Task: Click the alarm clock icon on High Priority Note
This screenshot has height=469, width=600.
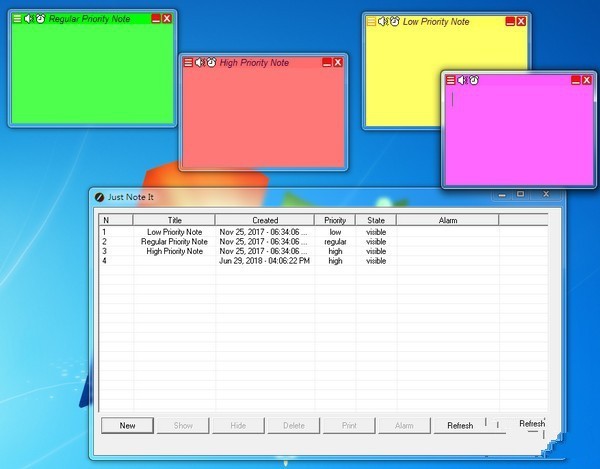Action: pos(212,62)
